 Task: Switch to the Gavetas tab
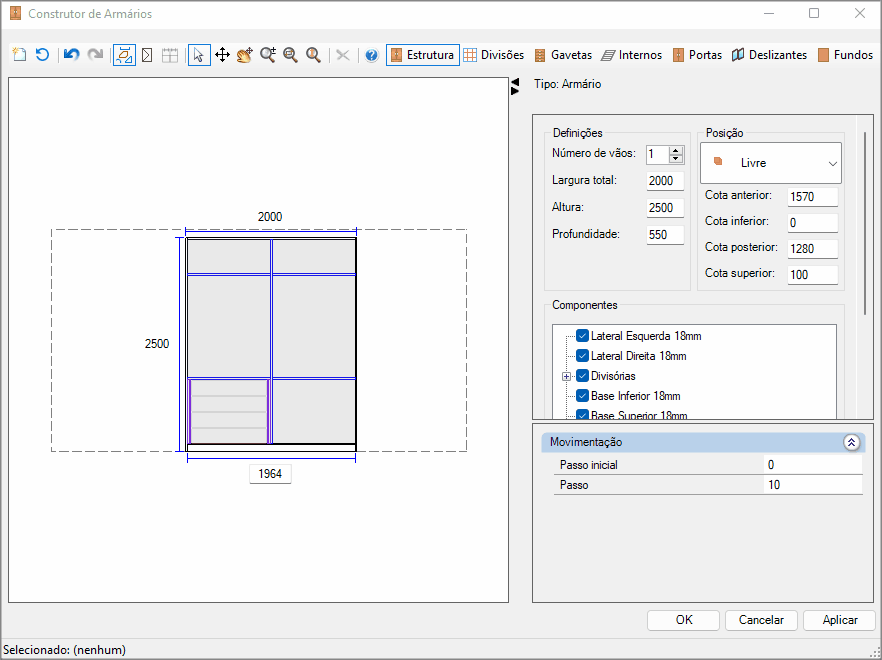tap(563, 55)
